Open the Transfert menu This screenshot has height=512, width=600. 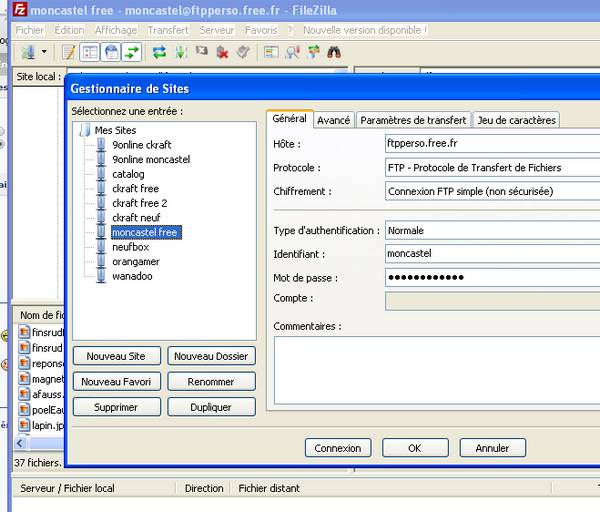click(168, 30)
